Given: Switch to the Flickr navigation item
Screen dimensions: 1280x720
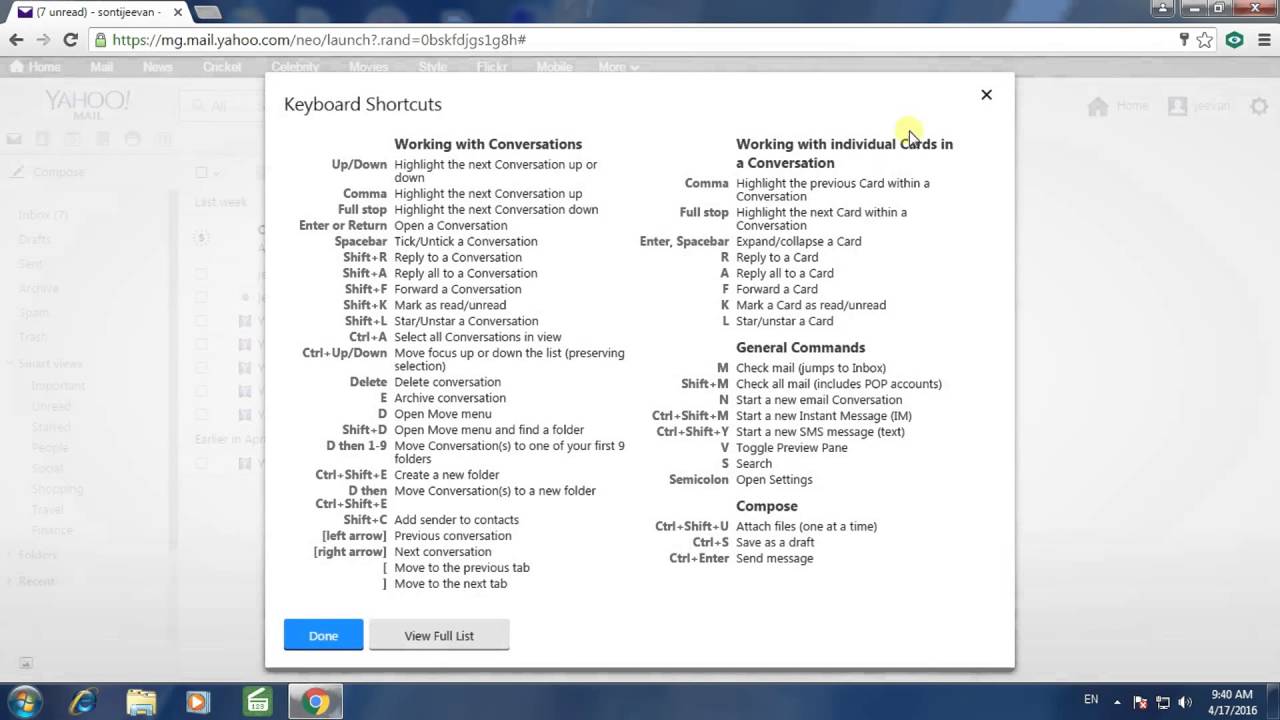Looking at the screenshot, I should coord(491,67).
